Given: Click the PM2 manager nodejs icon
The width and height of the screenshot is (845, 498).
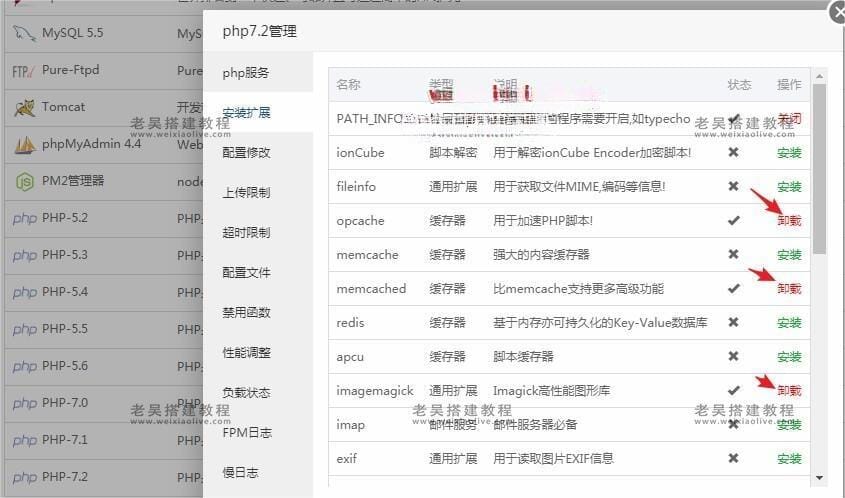Looking at the screenshot, I should [25, 182].
